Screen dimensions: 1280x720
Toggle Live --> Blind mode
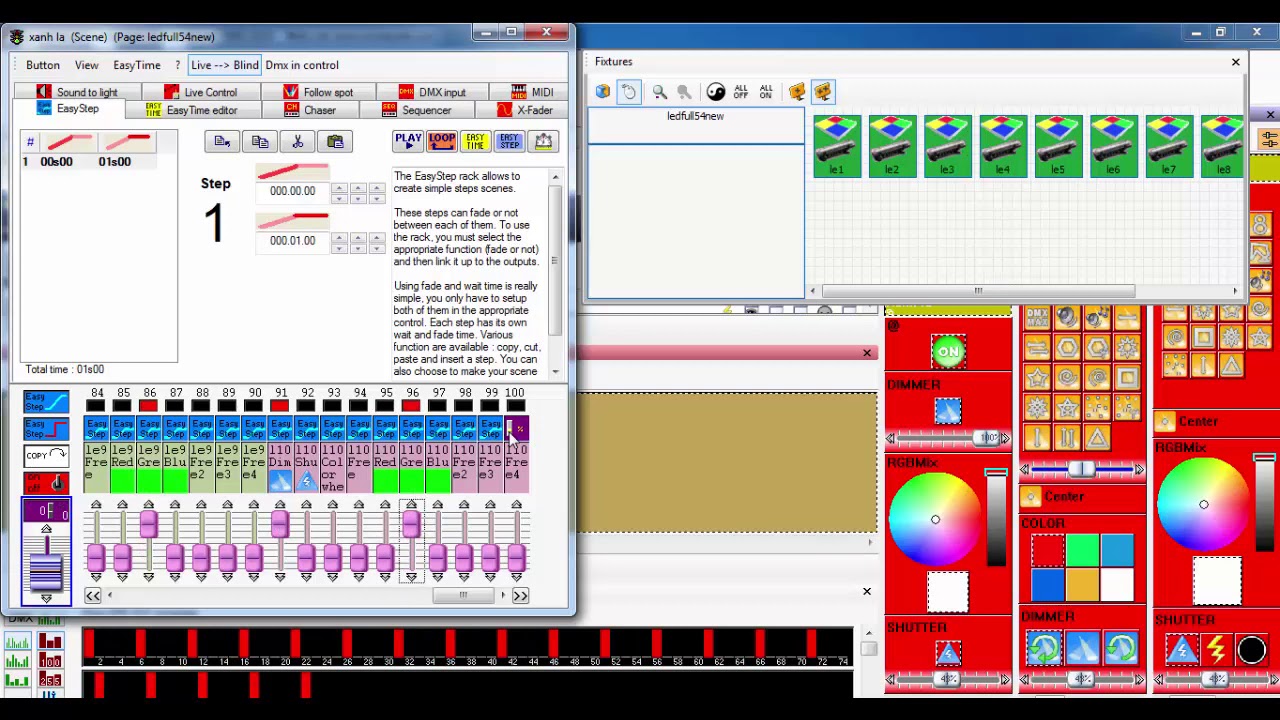point(224,65)
